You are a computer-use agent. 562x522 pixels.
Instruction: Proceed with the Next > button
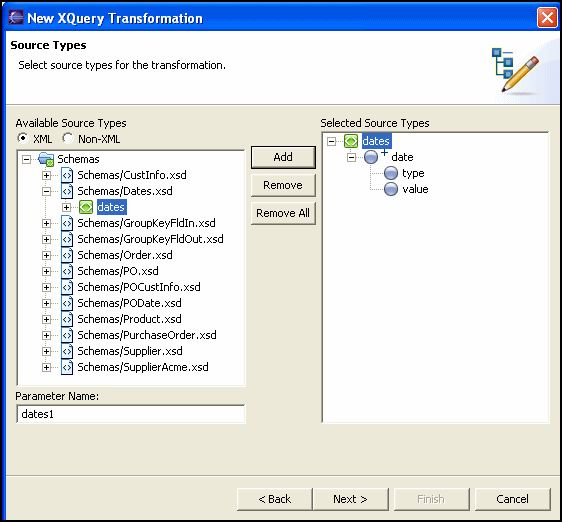point(351,499)
